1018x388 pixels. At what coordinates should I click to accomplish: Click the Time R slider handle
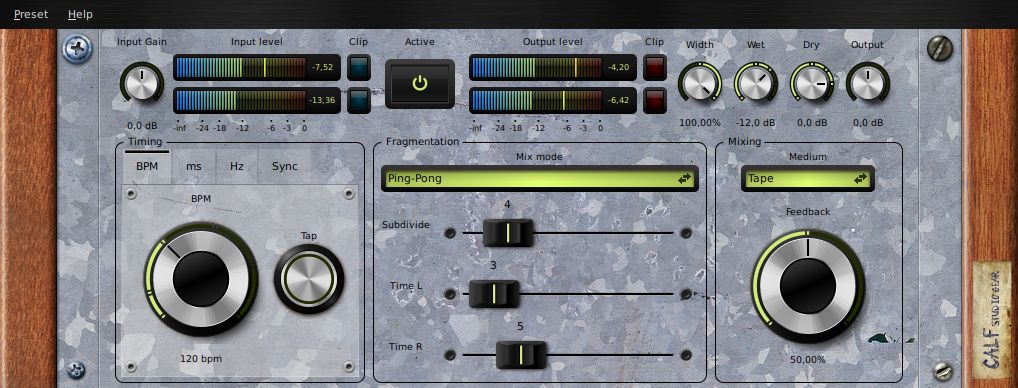[x=521, y=355]
